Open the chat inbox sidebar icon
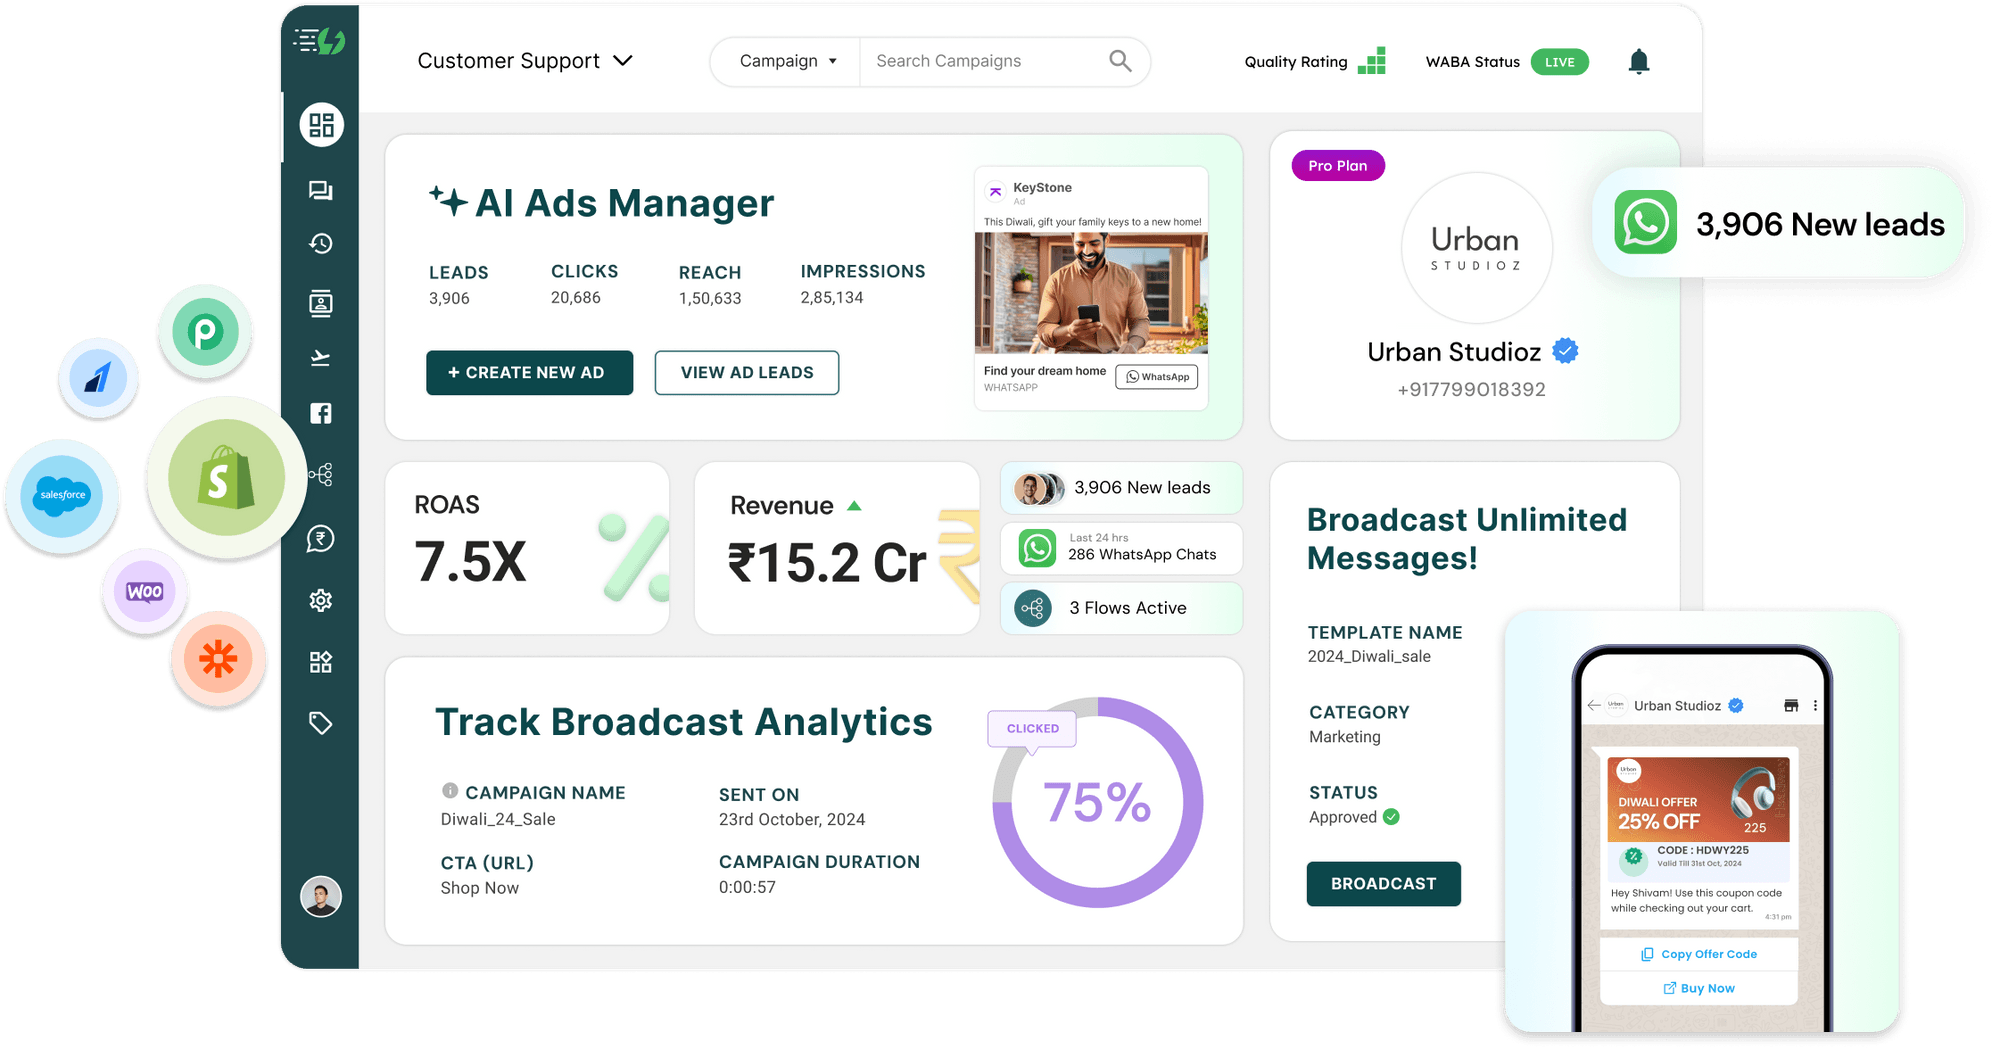This screenshot has height=1049, width=2000. coord(321,190)
